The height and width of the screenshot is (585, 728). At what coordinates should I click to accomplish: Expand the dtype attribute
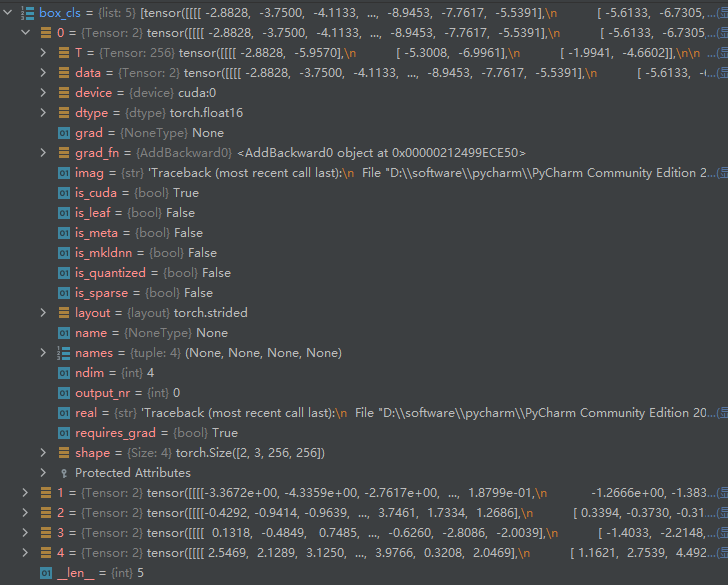point(43,112)
